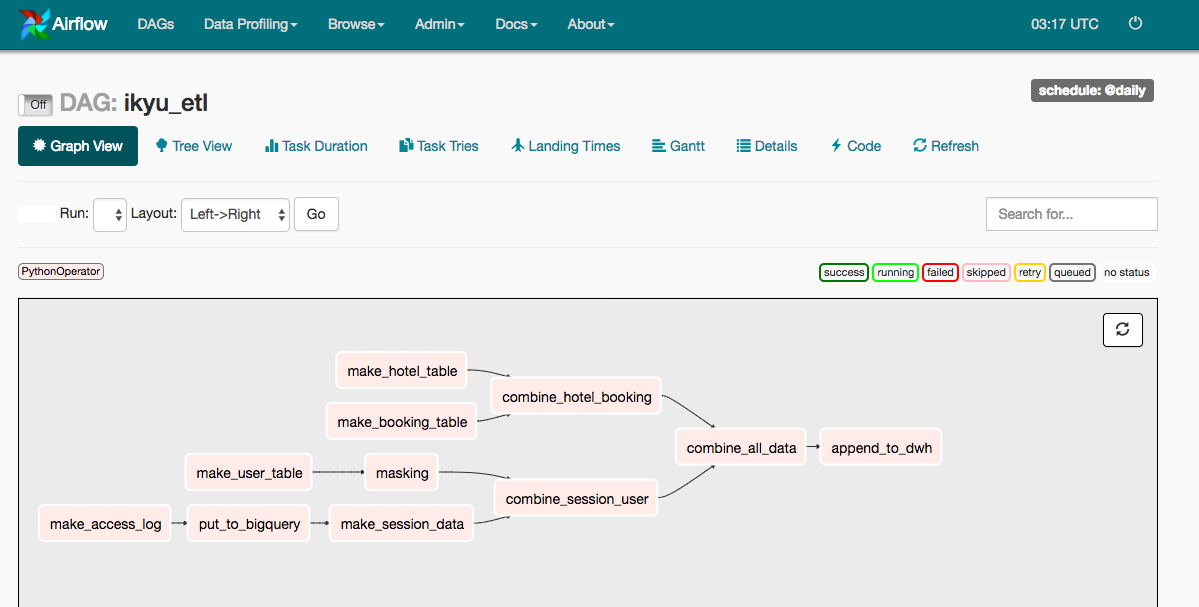
Task: Click the queued status legend
Action: (1073, 272)
